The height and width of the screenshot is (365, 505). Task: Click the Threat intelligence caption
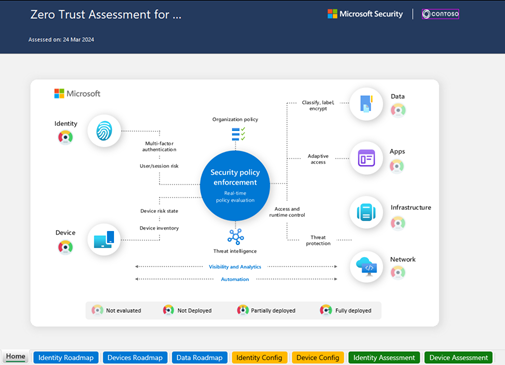(235, 251)
